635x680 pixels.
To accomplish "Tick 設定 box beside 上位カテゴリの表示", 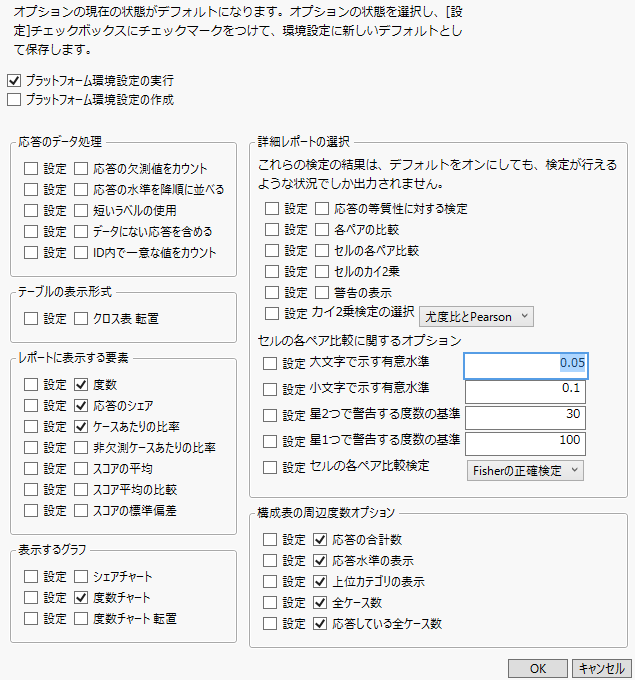I will tap(270, 582).
